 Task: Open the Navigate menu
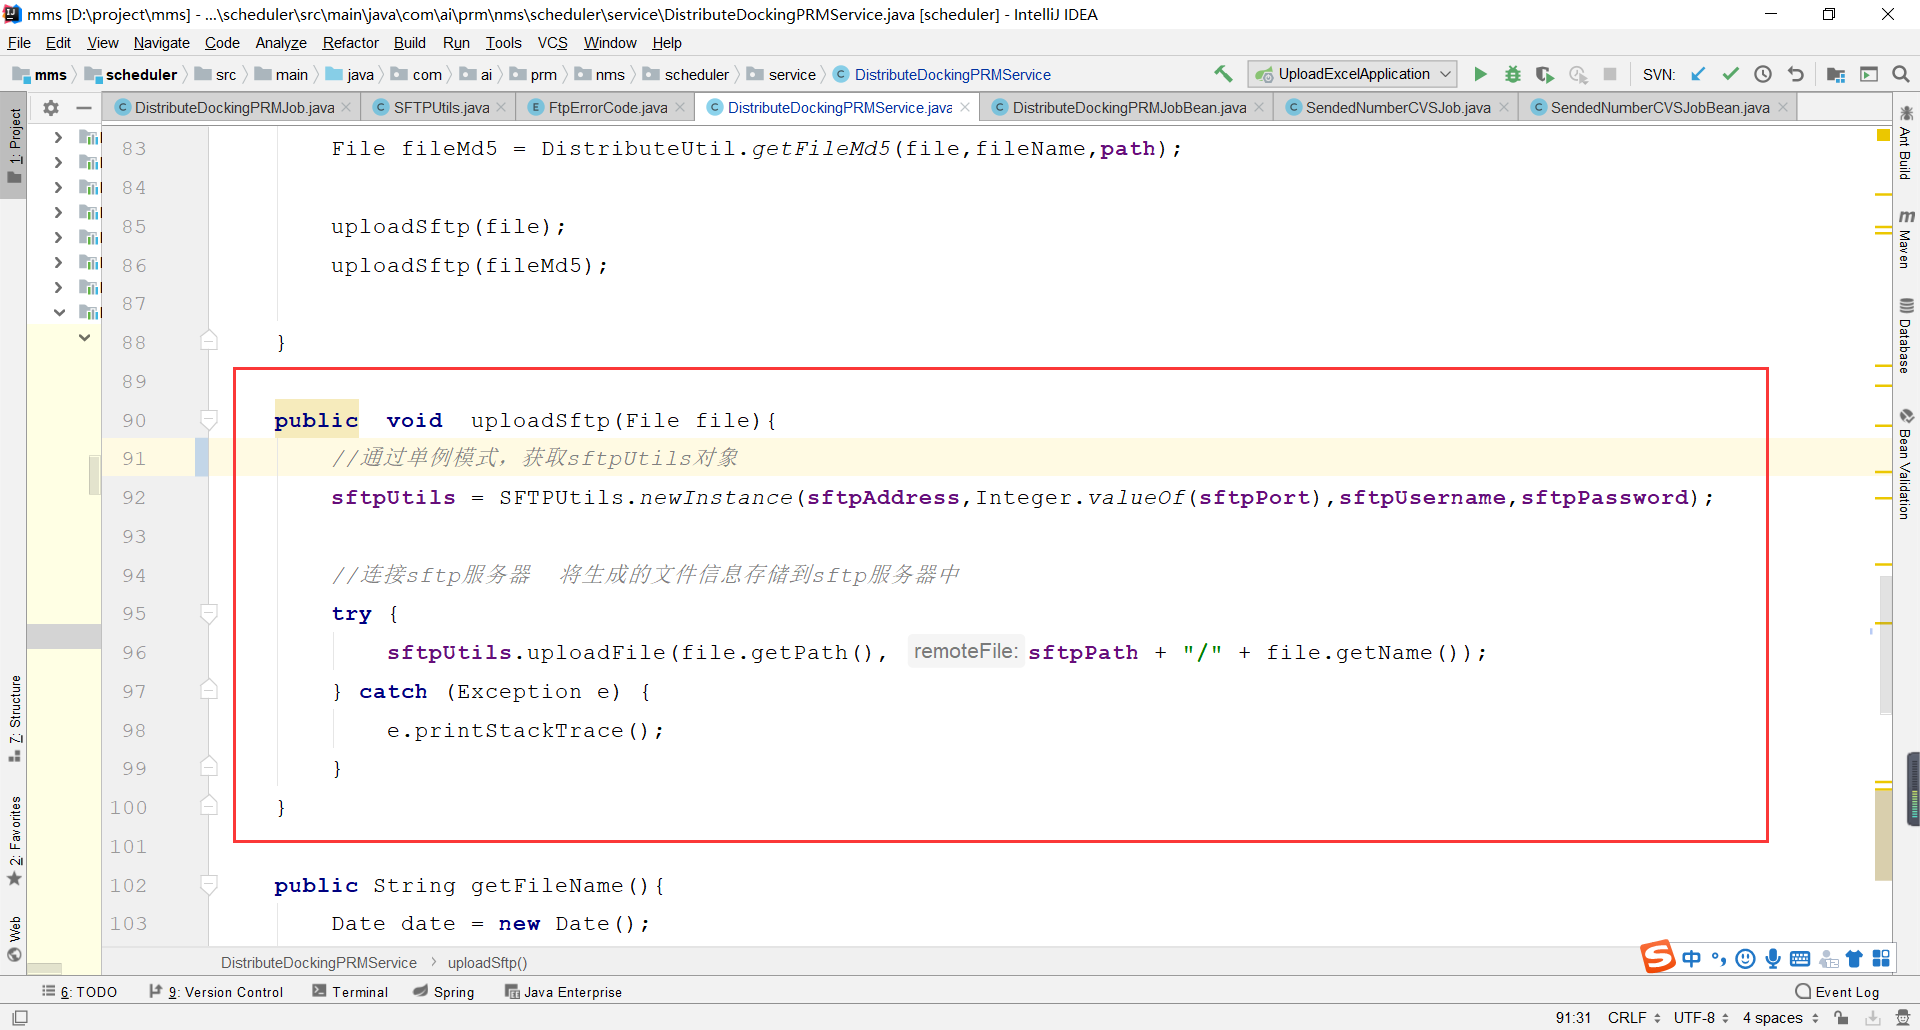(x=161, y=43)
